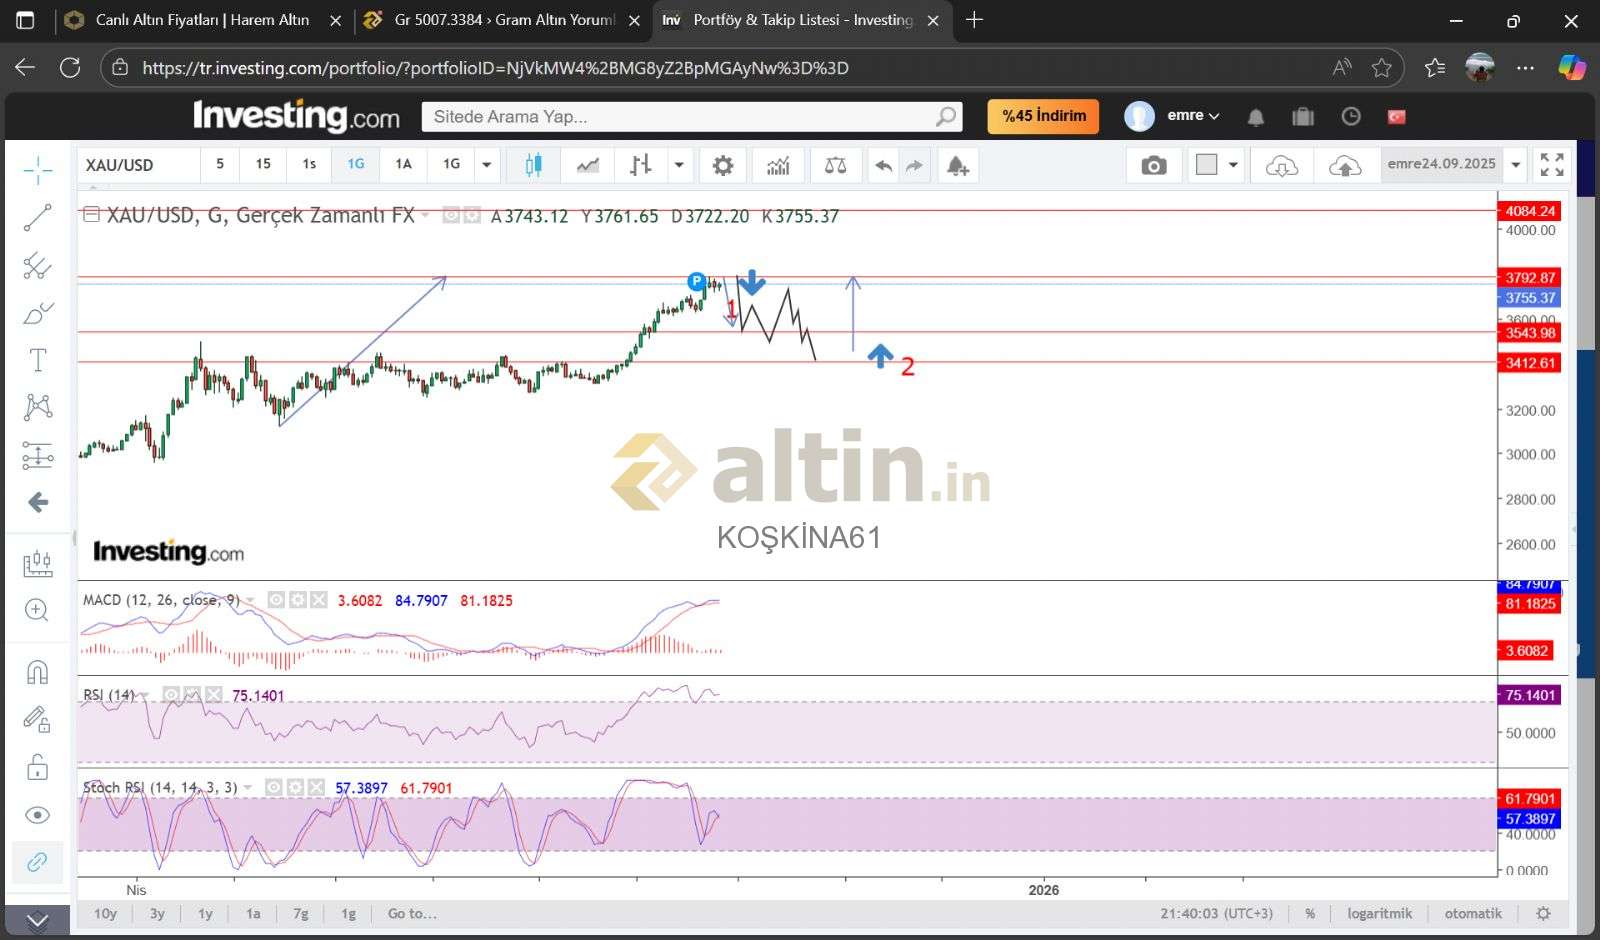Select the bar chart style
Image resolution: width=1600 pixels, height=940 pixels.
[640, 165]
